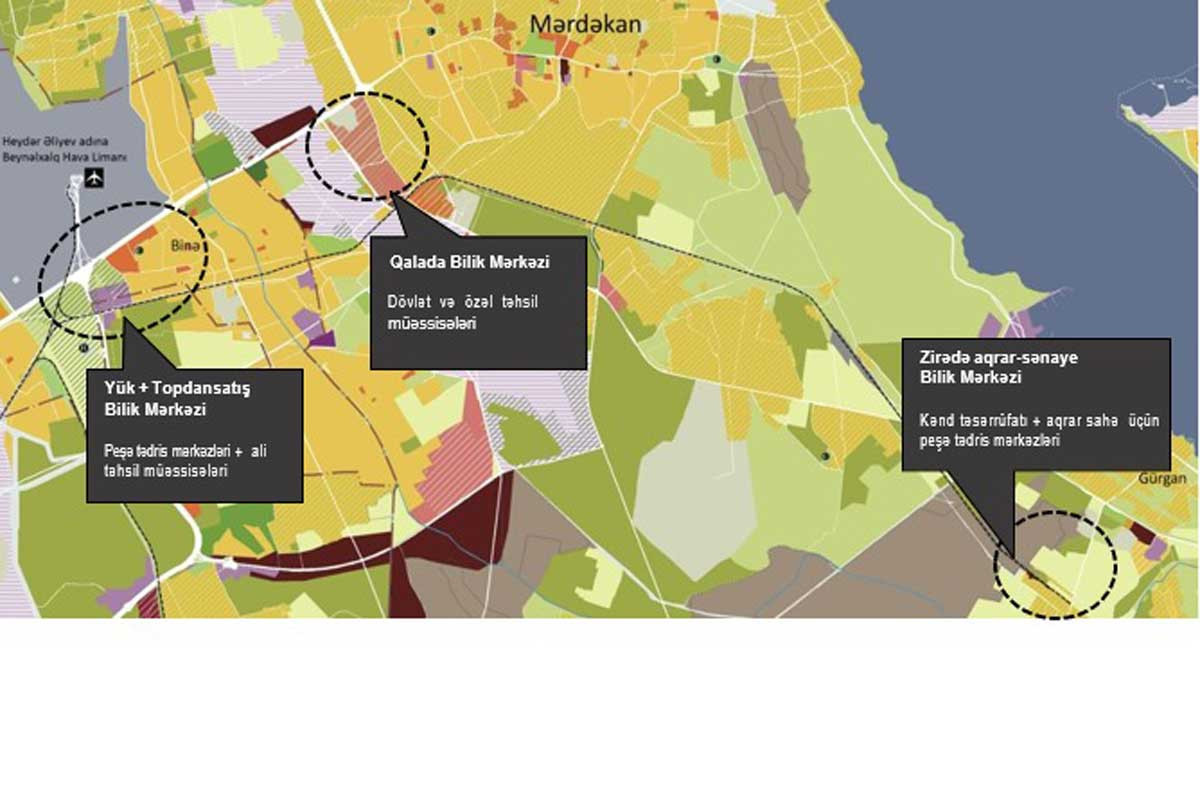Click the Yük + Topdansatış Bilik Mərkəzi heading

click(177, 398)
